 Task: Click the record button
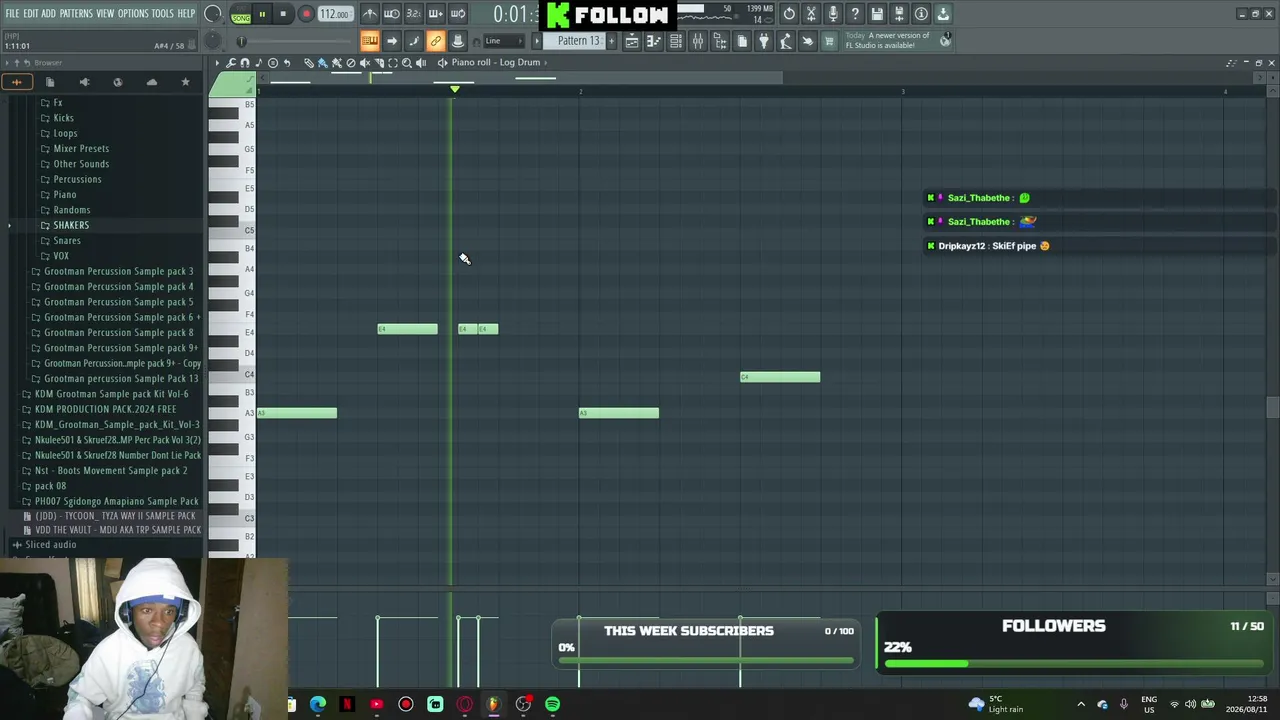(x=306, y=14)
